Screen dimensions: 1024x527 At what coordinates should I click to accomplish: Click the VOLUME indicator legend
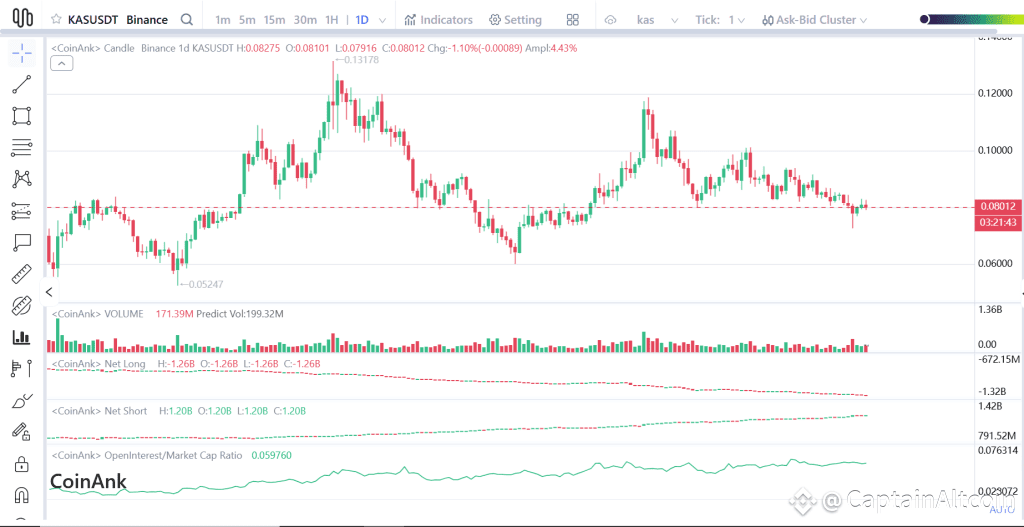point(97,314)
